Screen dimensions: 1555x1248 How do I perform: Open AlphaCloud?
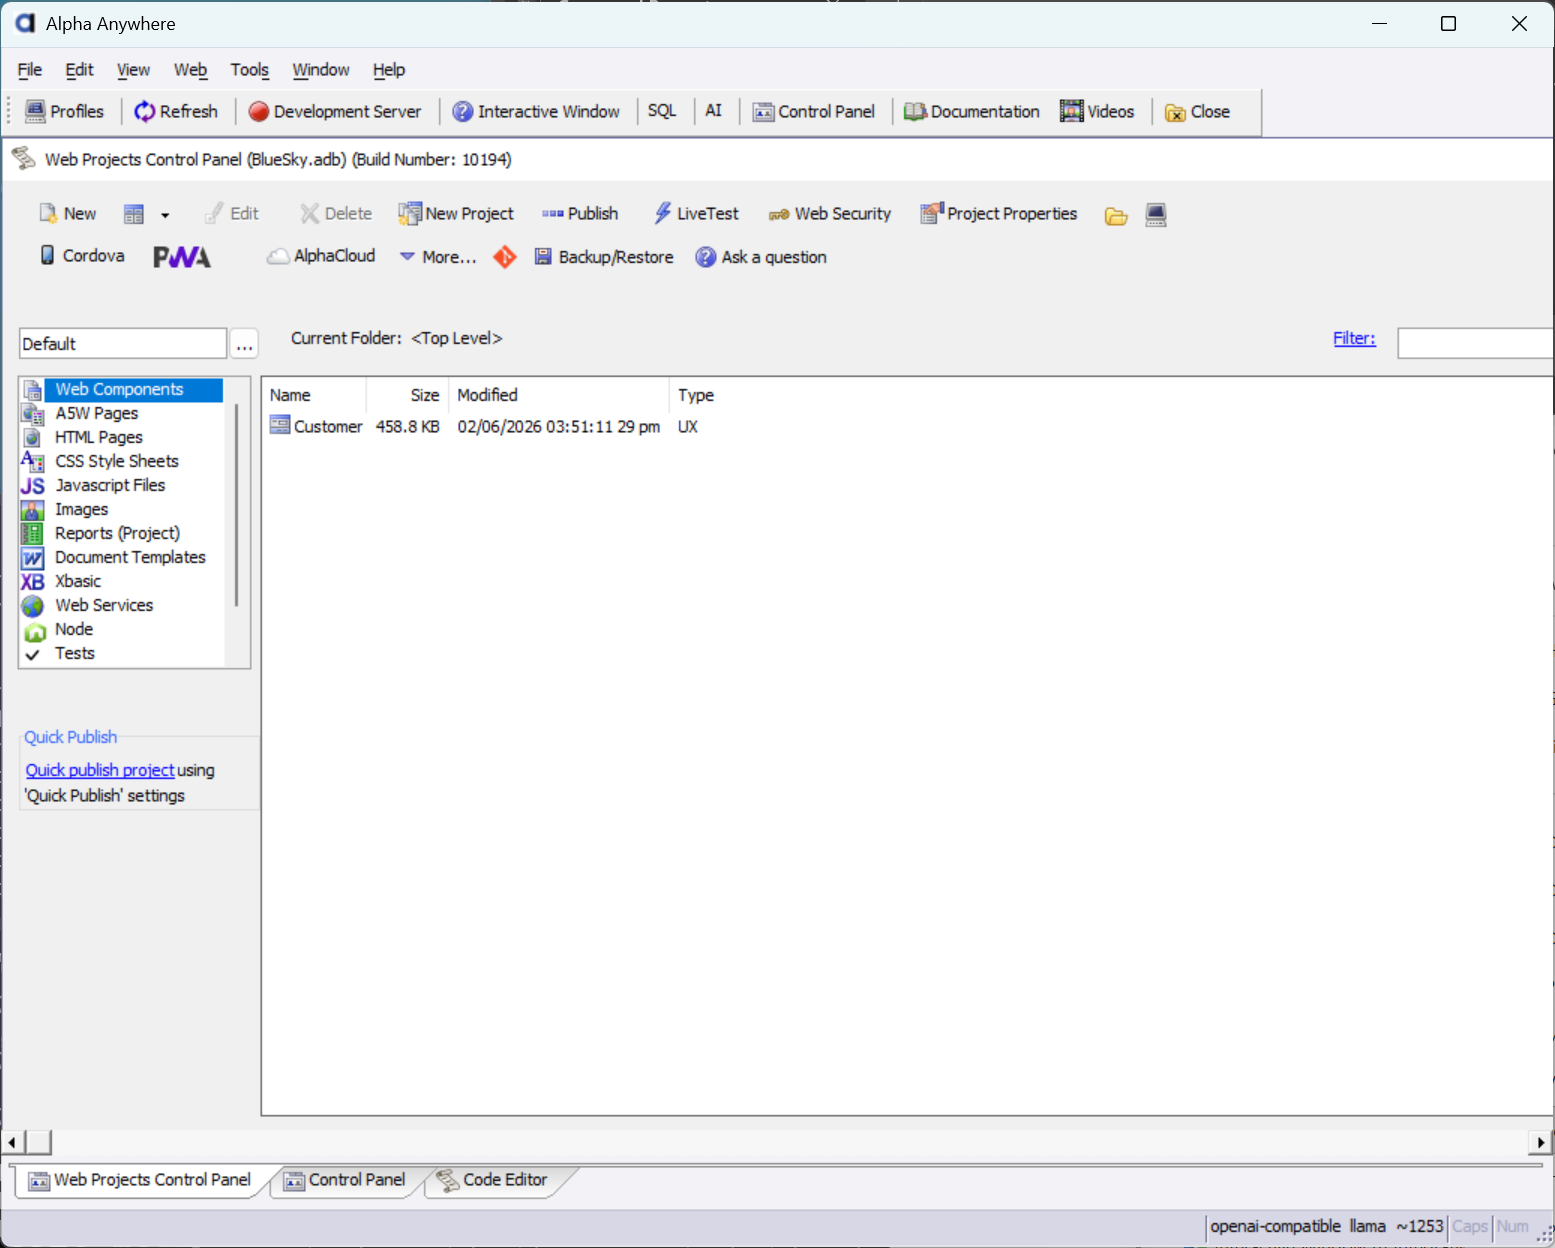(x=321, y=256)
